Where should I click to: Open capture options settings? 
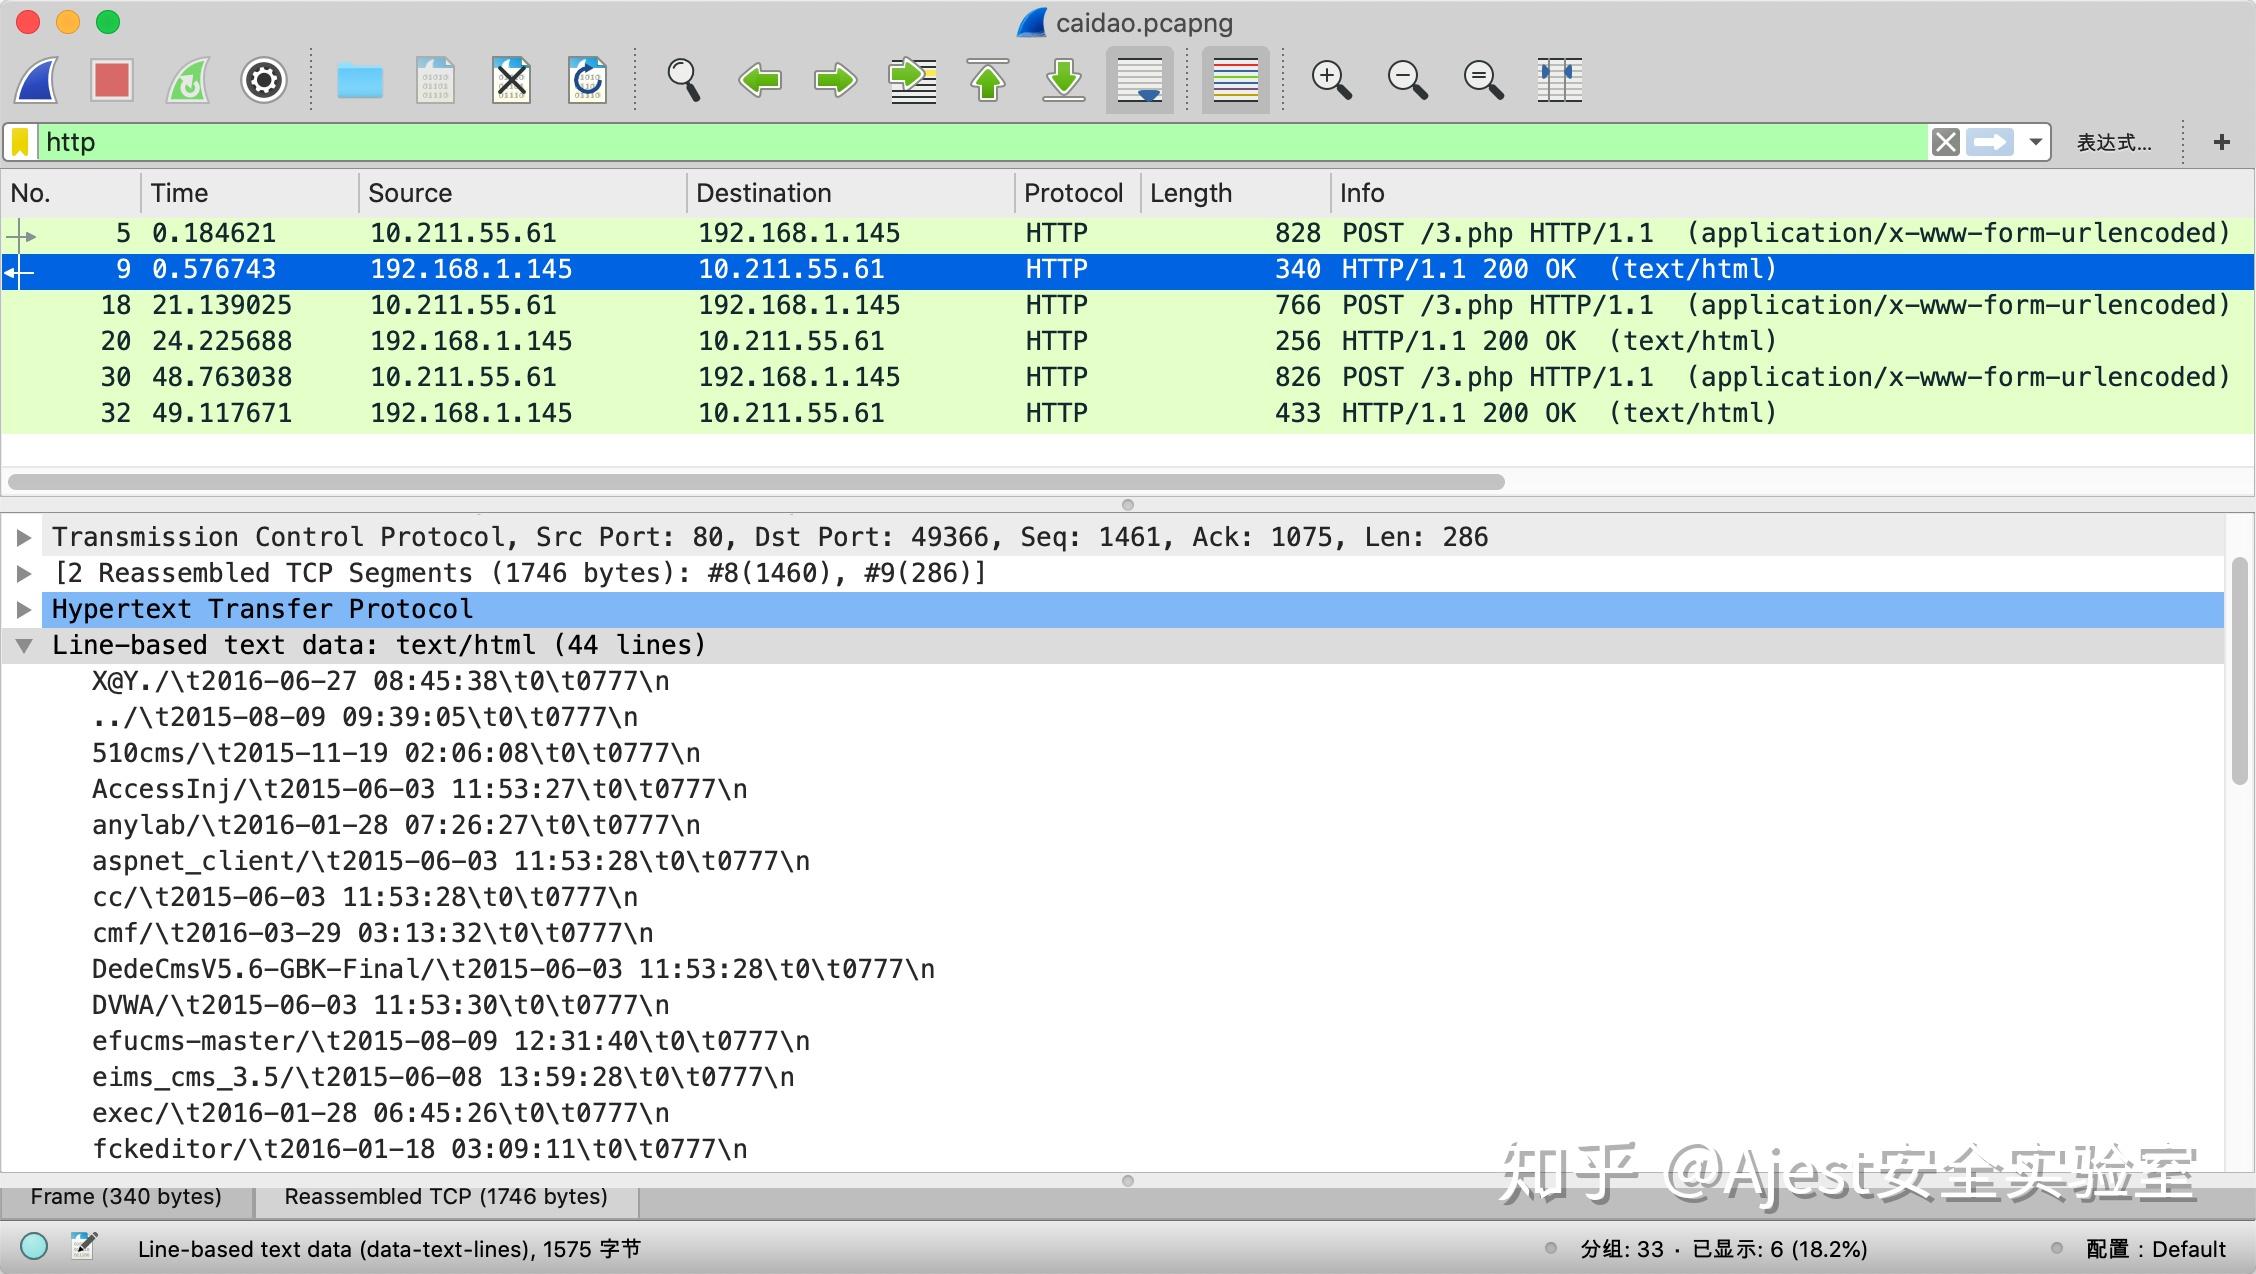click(263, 80)
